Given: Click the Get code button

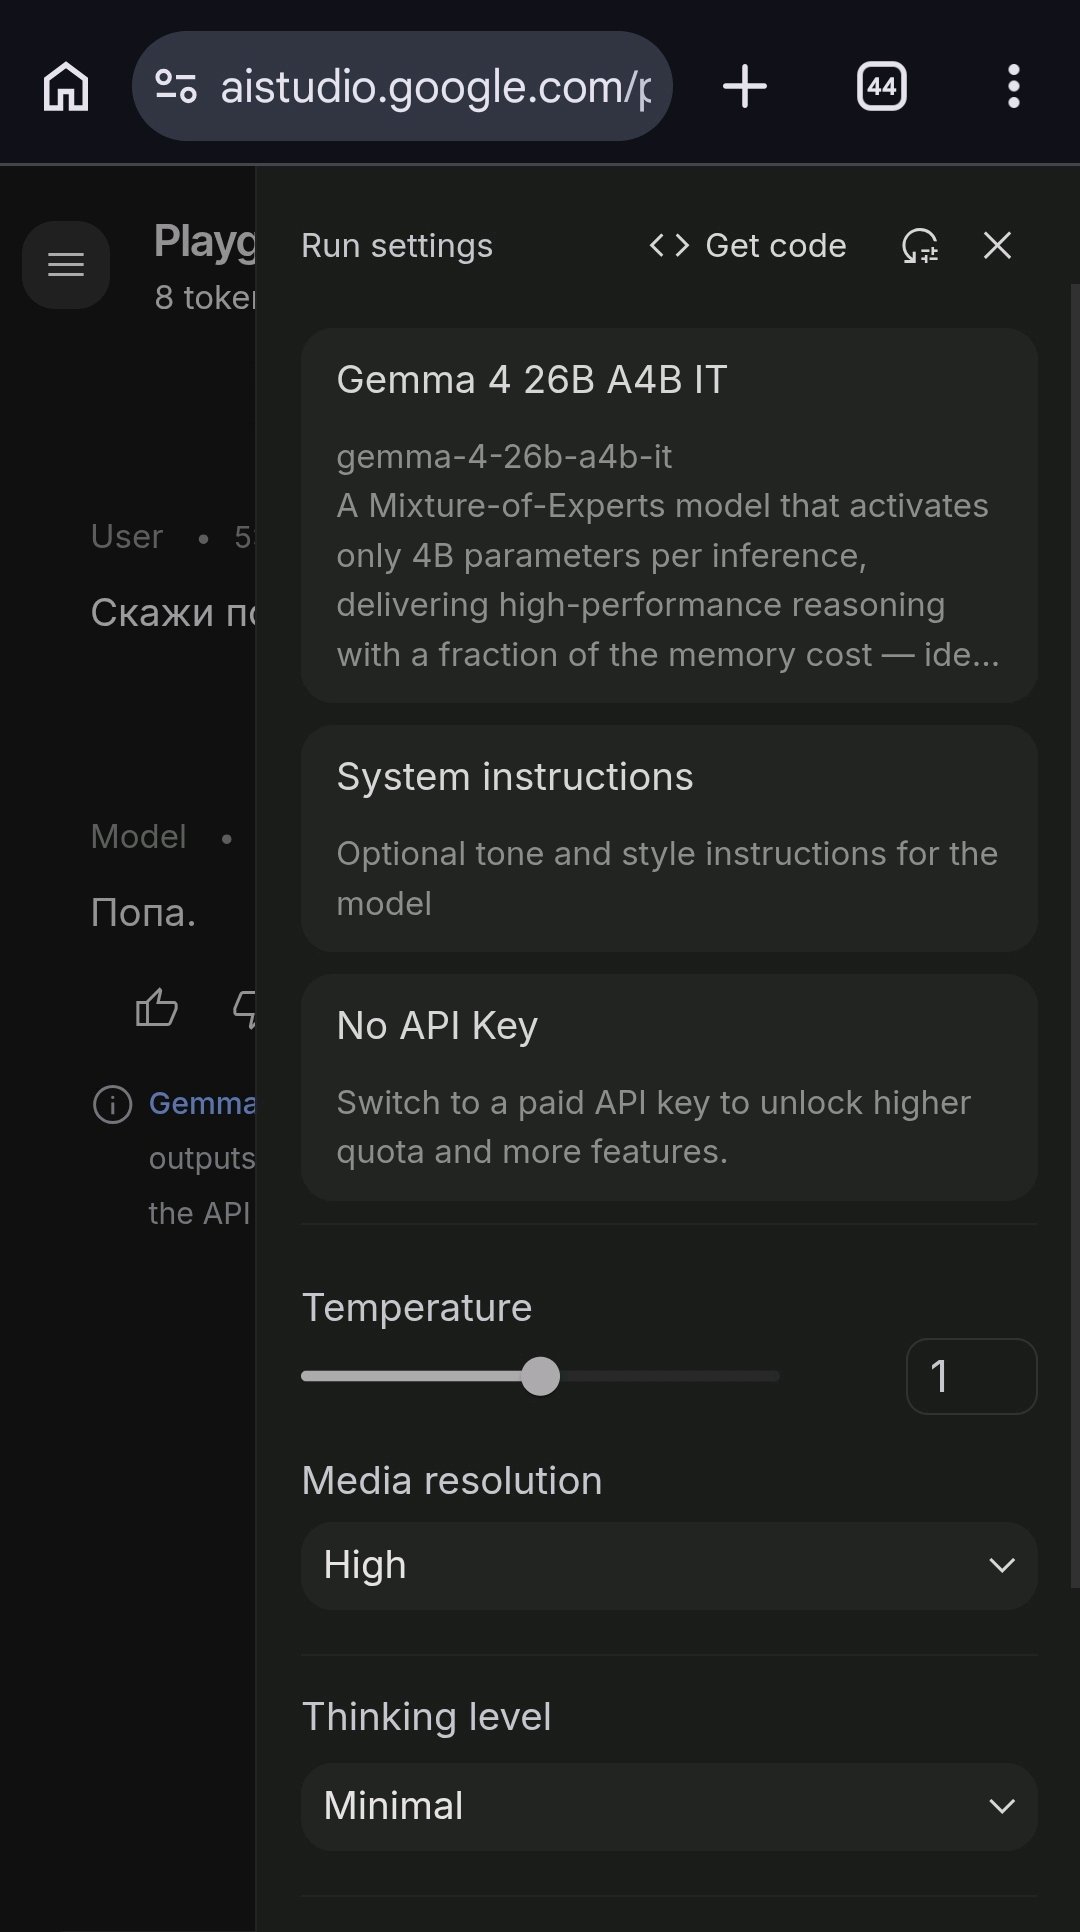Looking at the screenshot, I should [748, 246].
